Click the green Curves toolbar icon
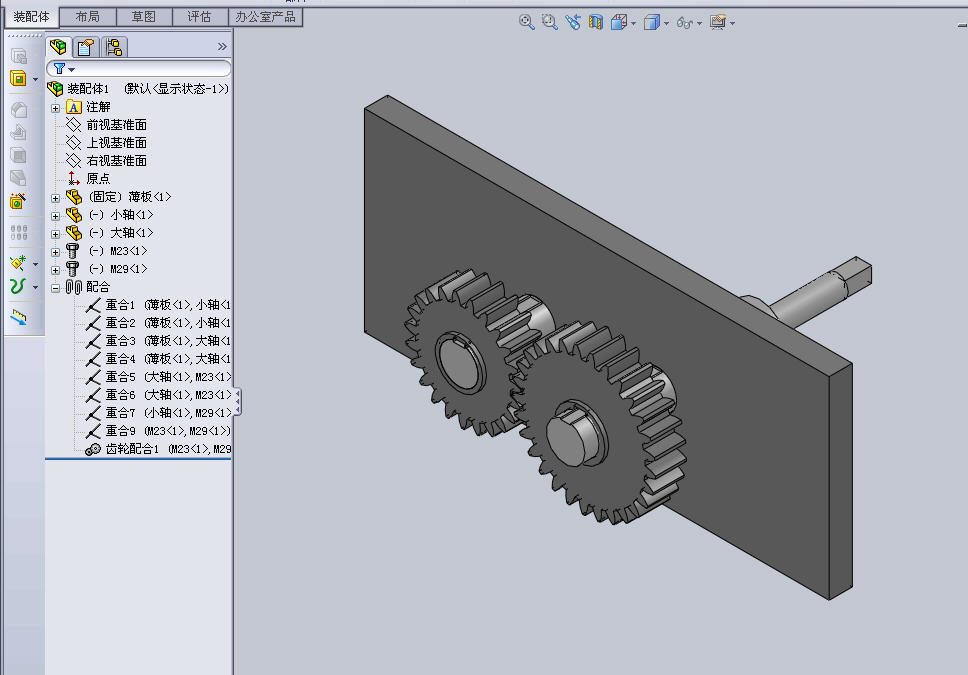Viewport: 968px width, 675px height. coord(18,286)
